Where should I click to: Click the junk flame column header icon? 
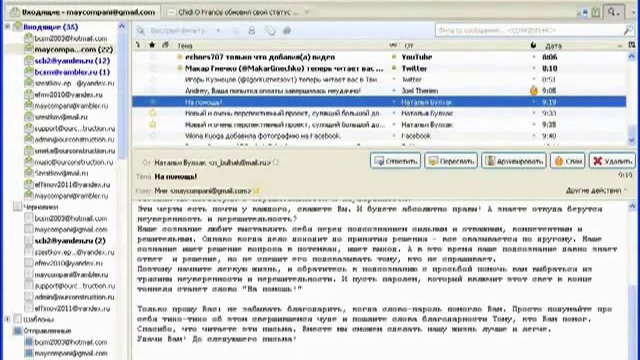(533, 45)
